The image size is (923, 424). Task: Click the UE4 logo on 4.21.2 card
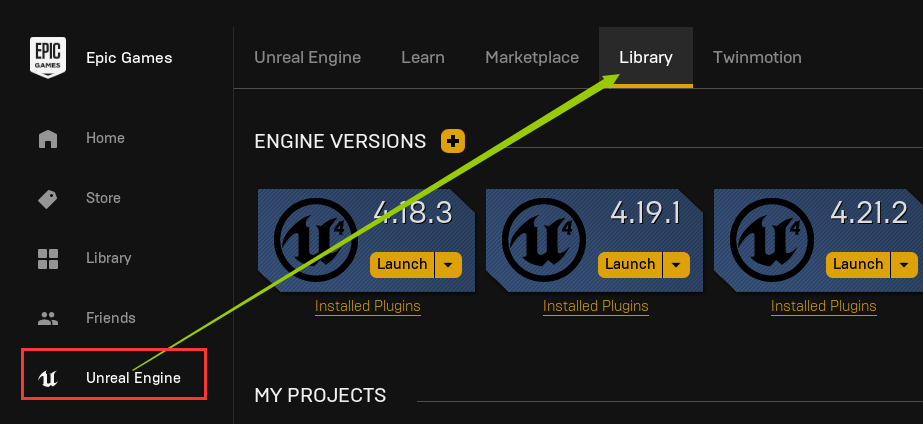[772, 240]
